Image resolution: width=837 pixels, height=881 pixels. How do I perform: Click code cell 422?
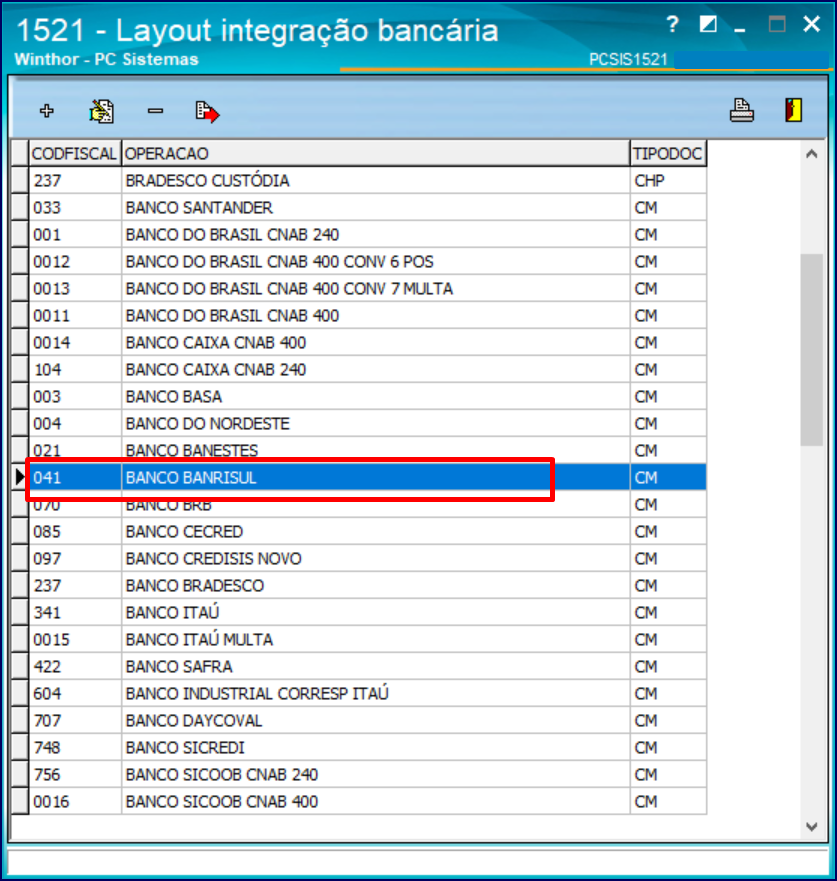[75, 666]
